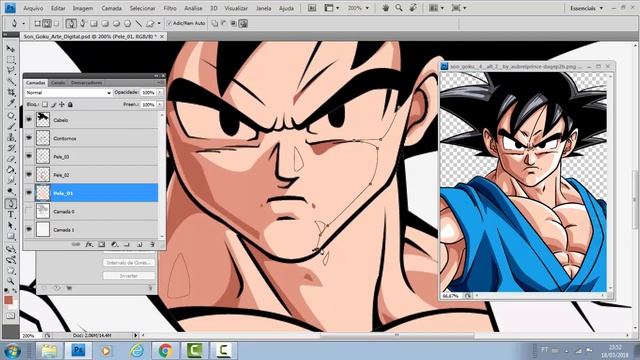The image size is (640, 360).
Task: Hide the Contornos layer
Action: pyautogui.click(x=29, y=138)
